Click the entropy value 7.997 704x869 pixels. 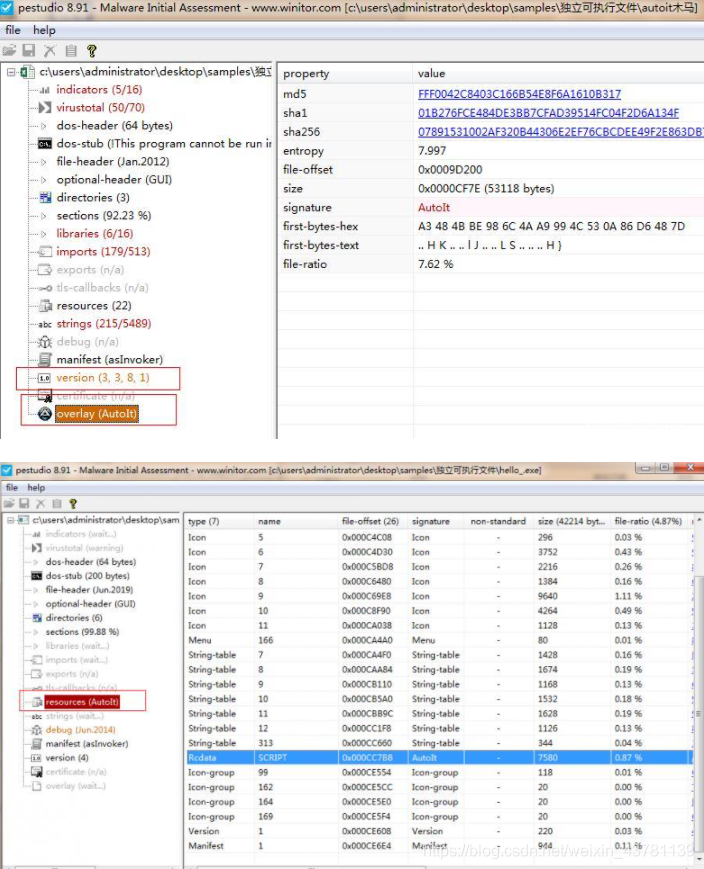point(432,151)
